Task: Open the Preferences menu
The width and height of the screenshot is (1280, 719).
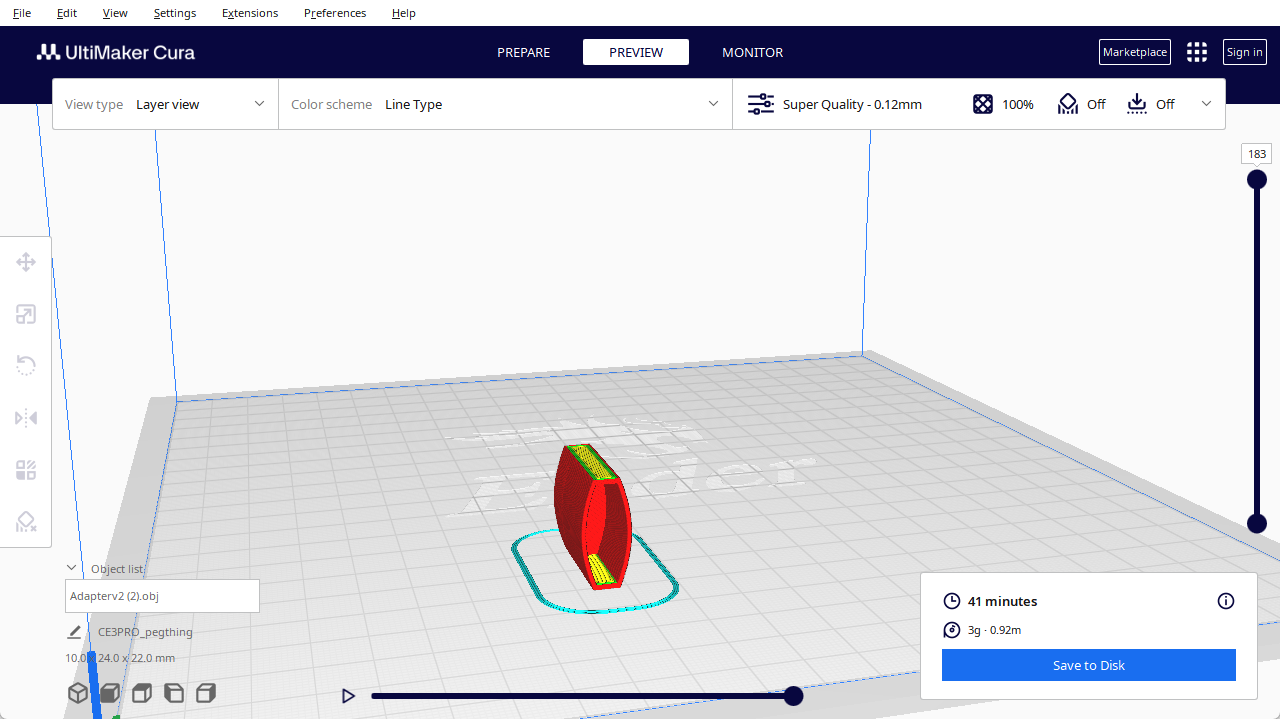Action: click(x=335, y=13)
